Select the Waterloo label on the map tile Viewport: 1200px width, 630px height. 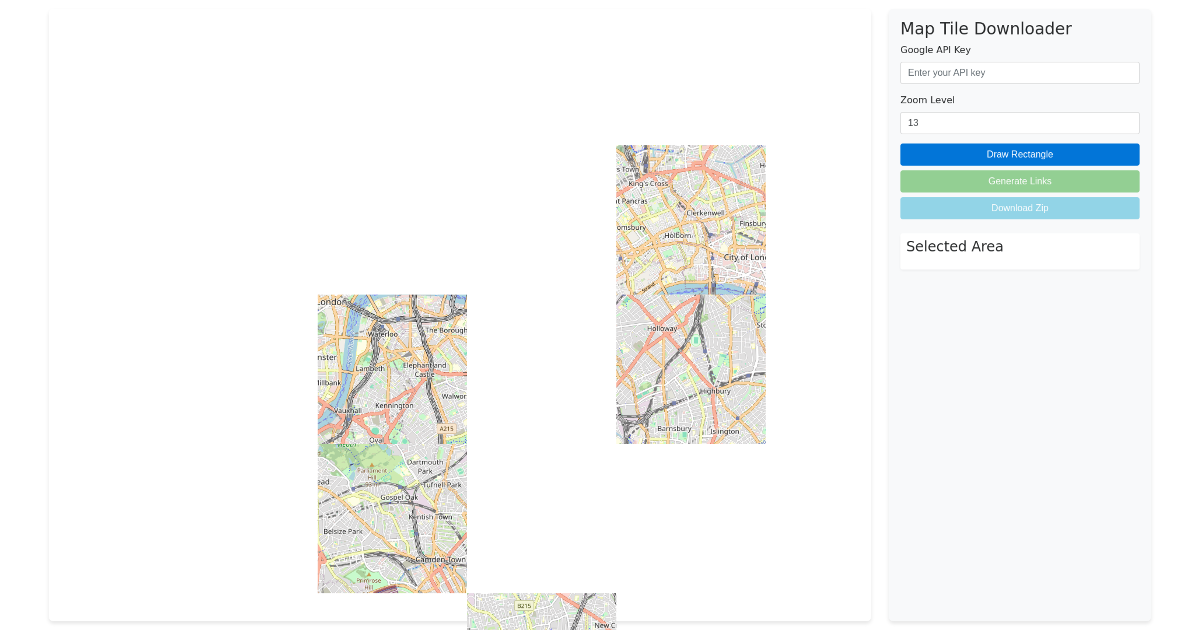382,334
